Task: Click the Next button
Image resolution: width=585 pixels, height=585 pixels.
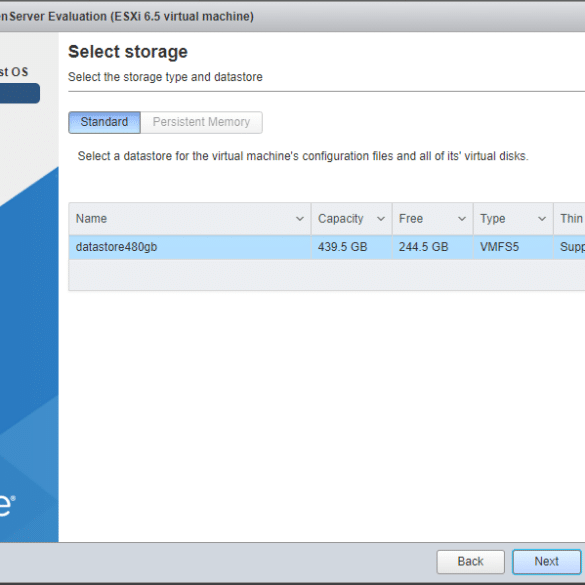Action: (x=546, y=561)
